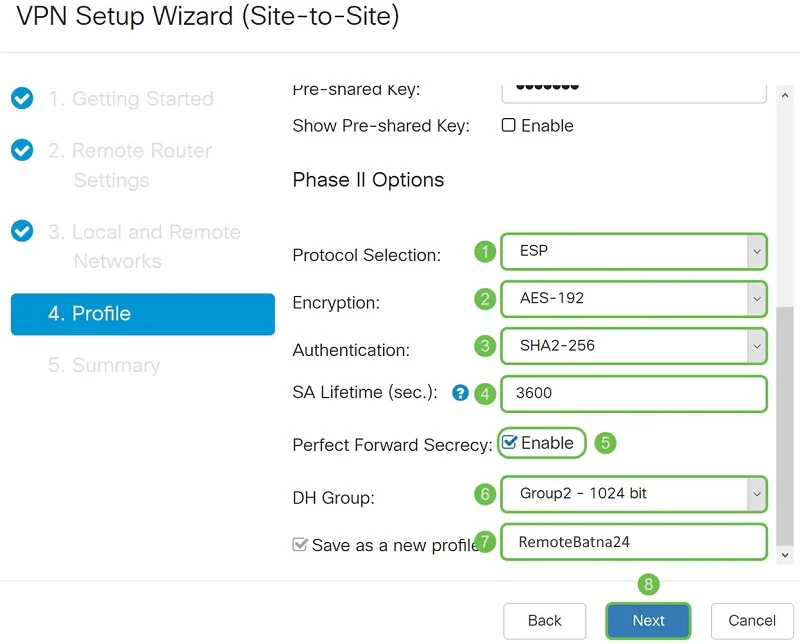Click the Next button

(x=647, y=620)
